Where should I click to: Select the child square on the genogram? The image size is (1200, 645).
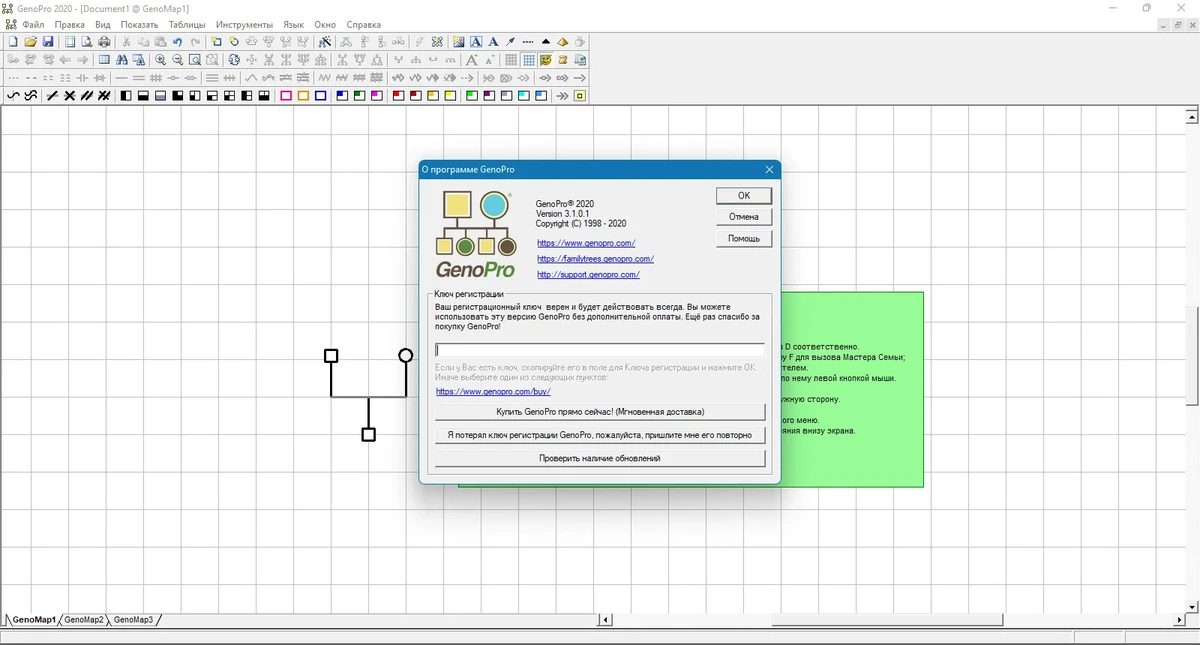point(368,434)
